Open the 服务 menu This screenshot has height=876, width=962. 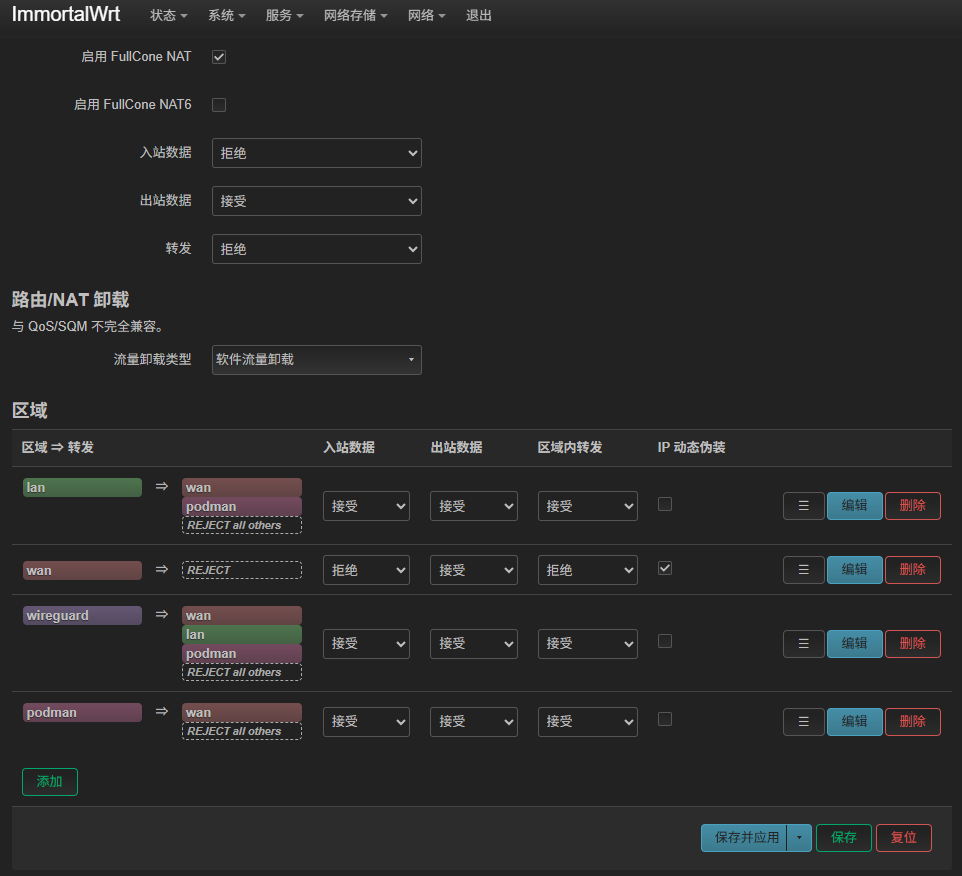(x=284, y=16)
